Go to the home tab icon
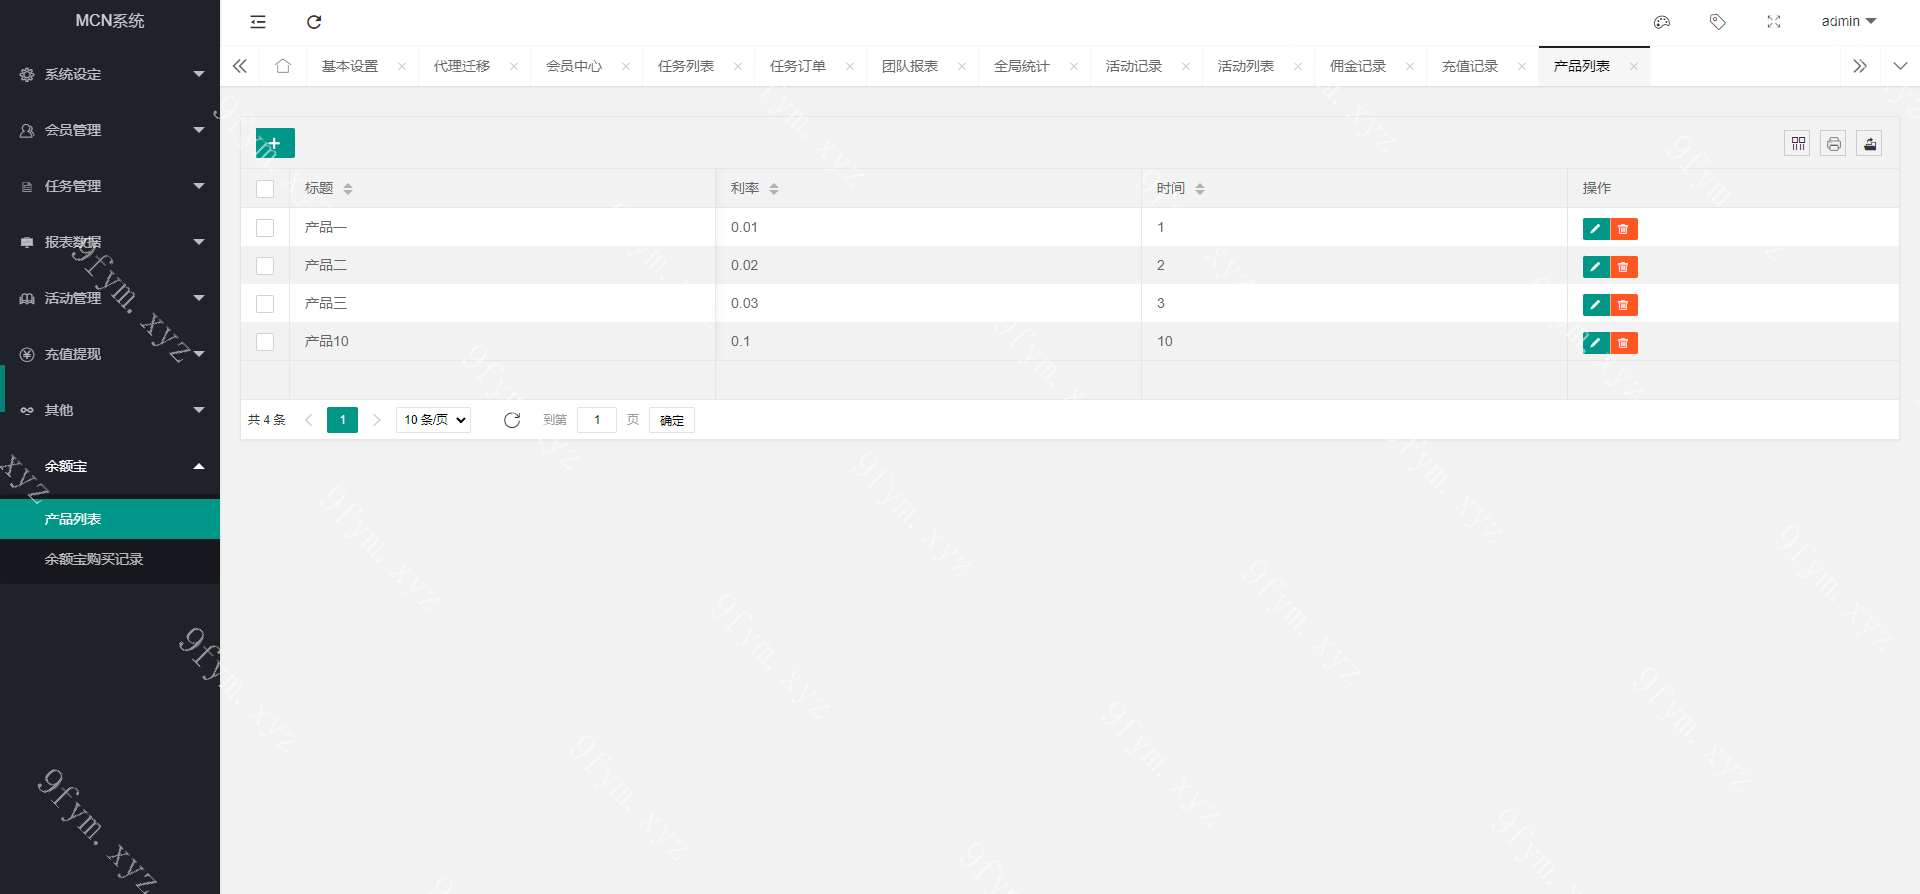This screenshot has width=1920, height=894. [x=283, y=66]
